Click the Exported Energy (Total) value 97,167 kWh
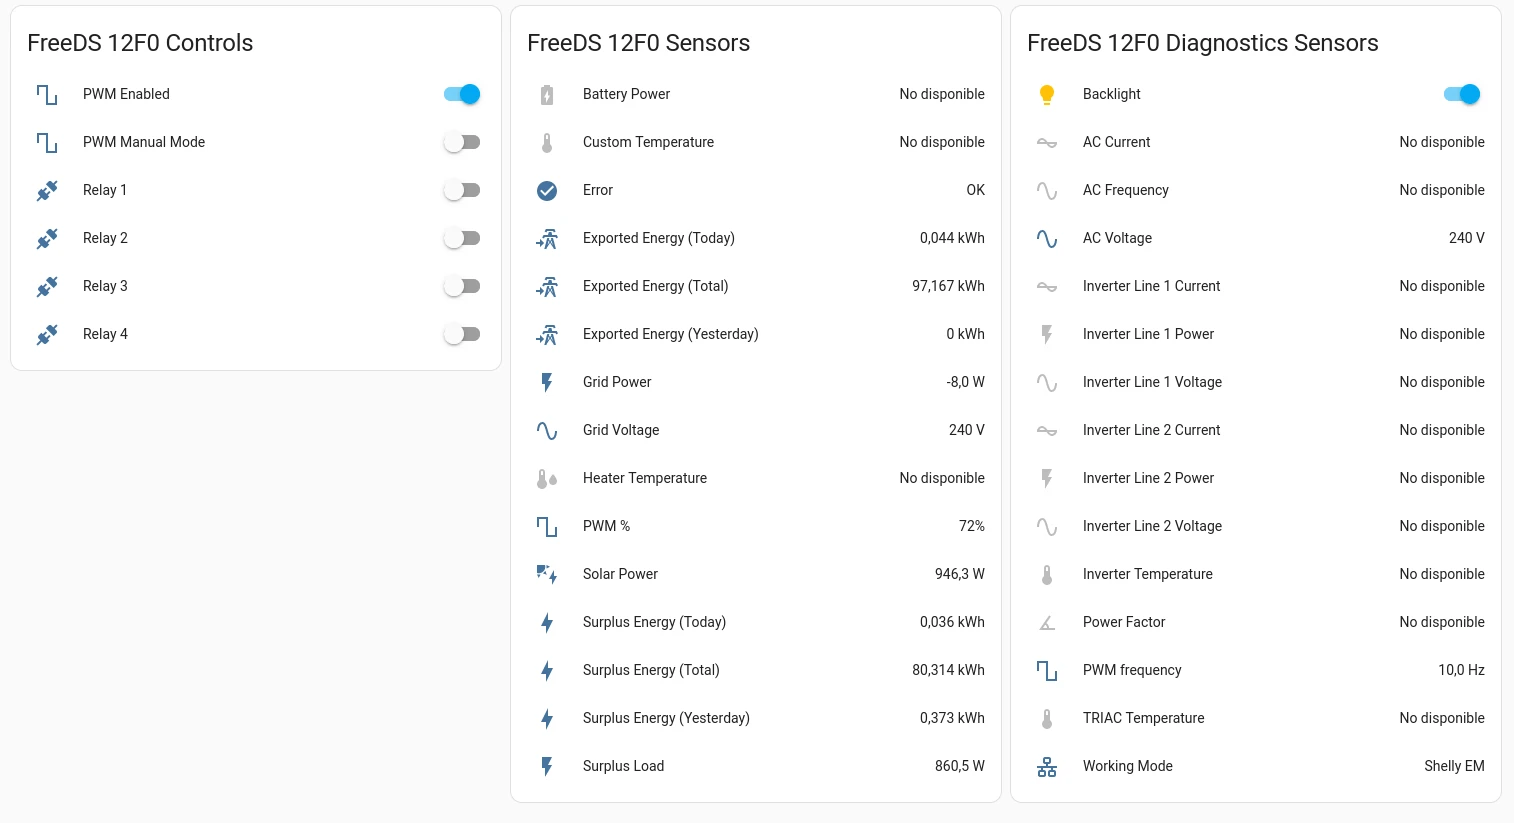The width and height of the screenshot is (1514, 823). 948,286
